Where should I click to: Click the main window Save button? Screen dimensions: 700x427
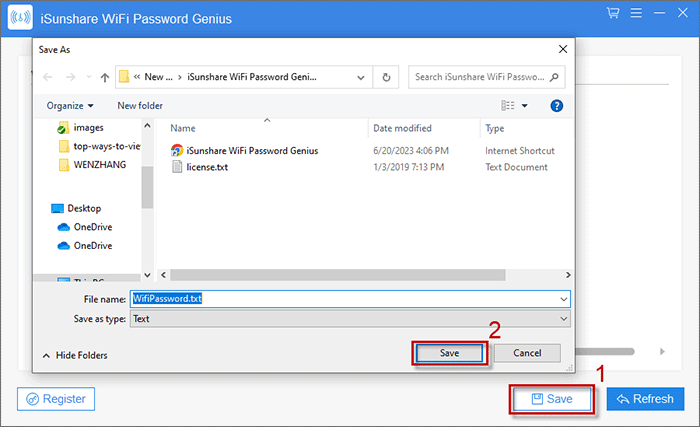pos(552,399)
